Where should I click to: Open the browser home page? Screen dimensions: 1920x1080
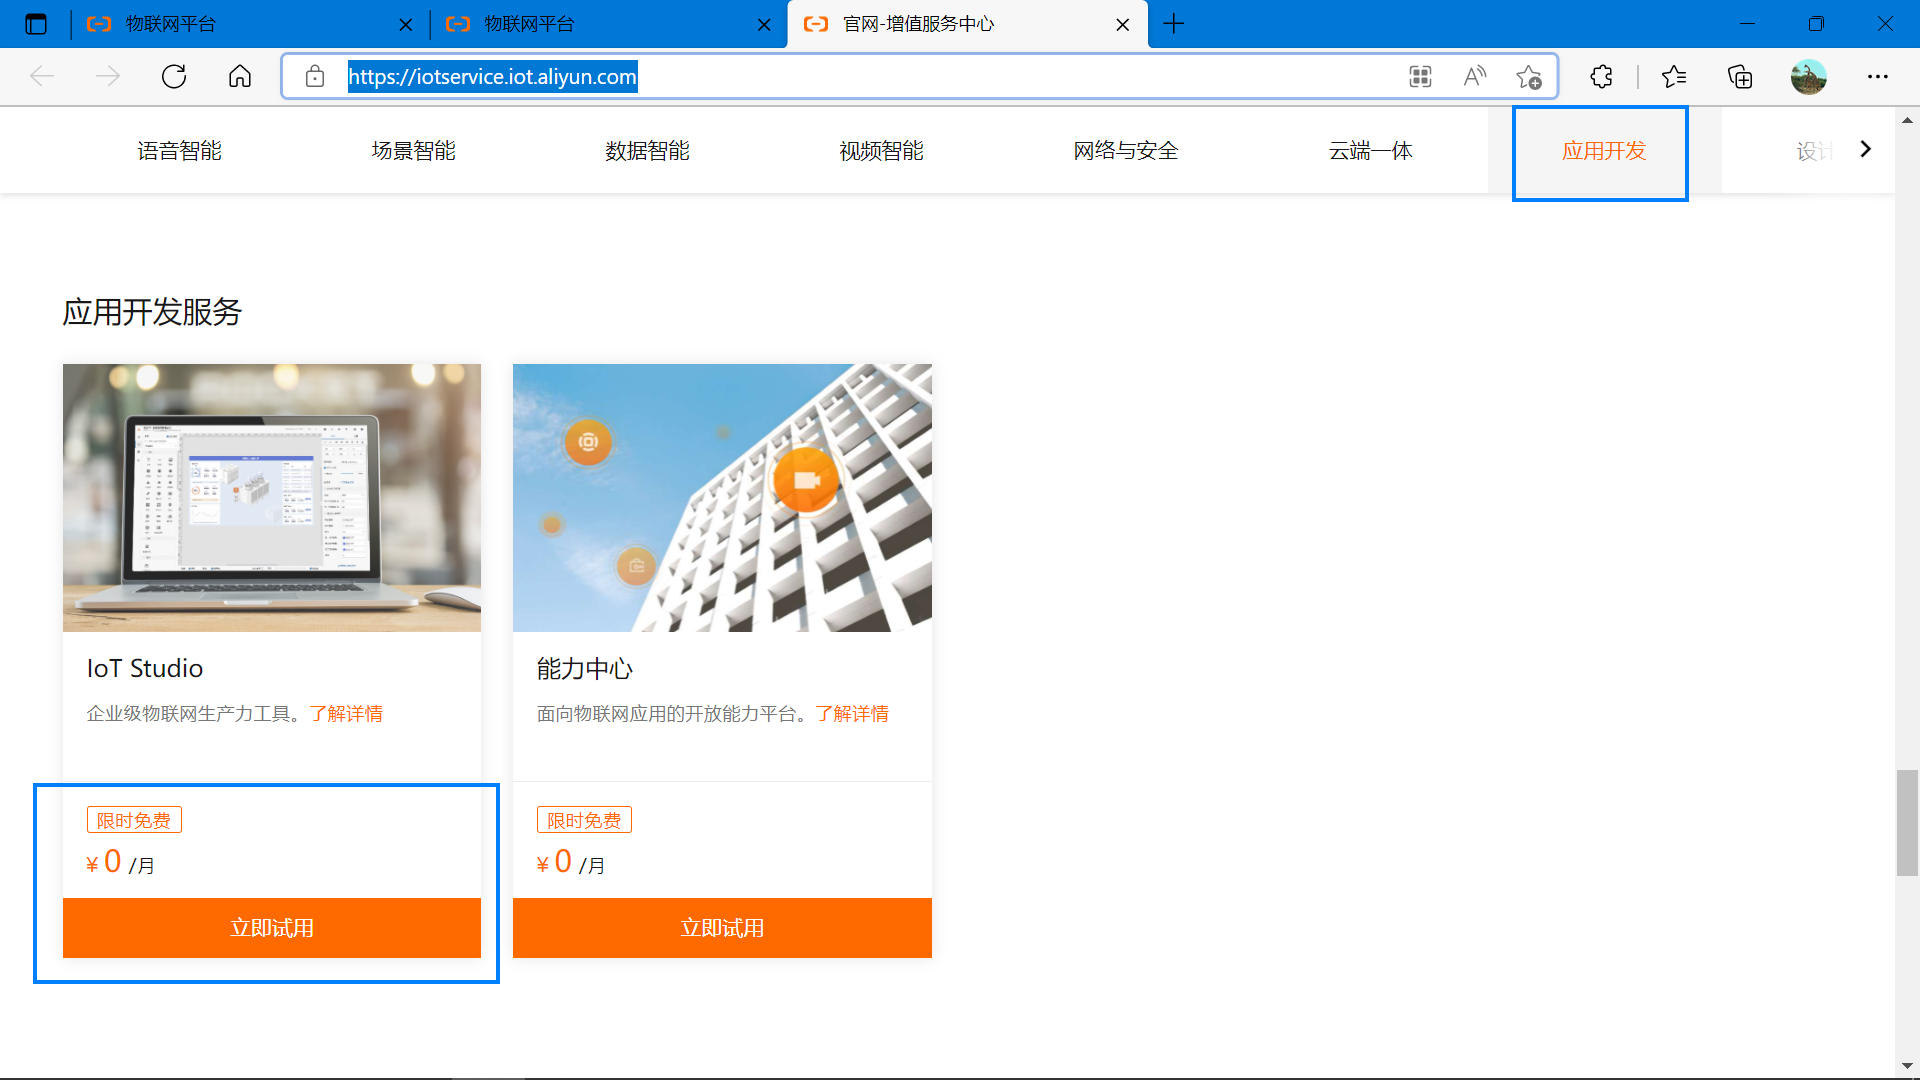point(240,76)
